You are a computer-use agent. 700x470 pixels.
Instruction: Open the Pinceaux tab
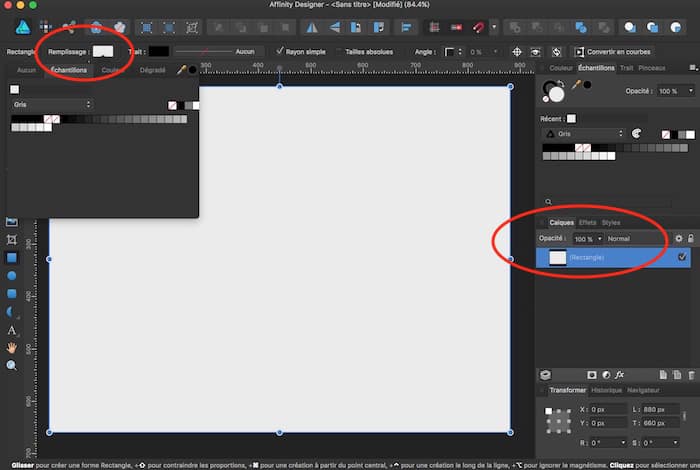[x=651, y=68]
